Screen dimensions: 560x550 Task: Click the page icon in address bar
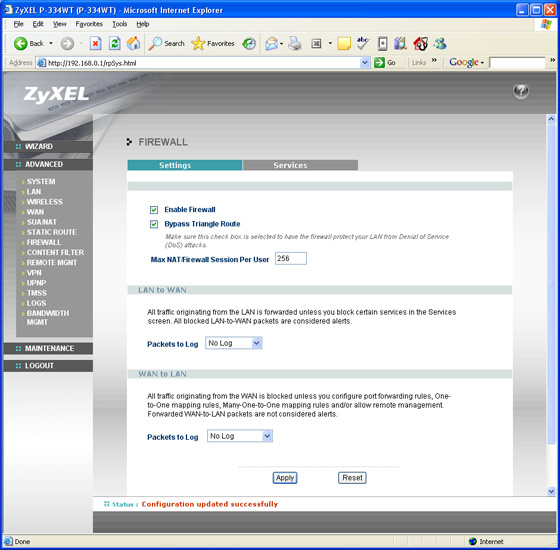[x=42, y=63]
